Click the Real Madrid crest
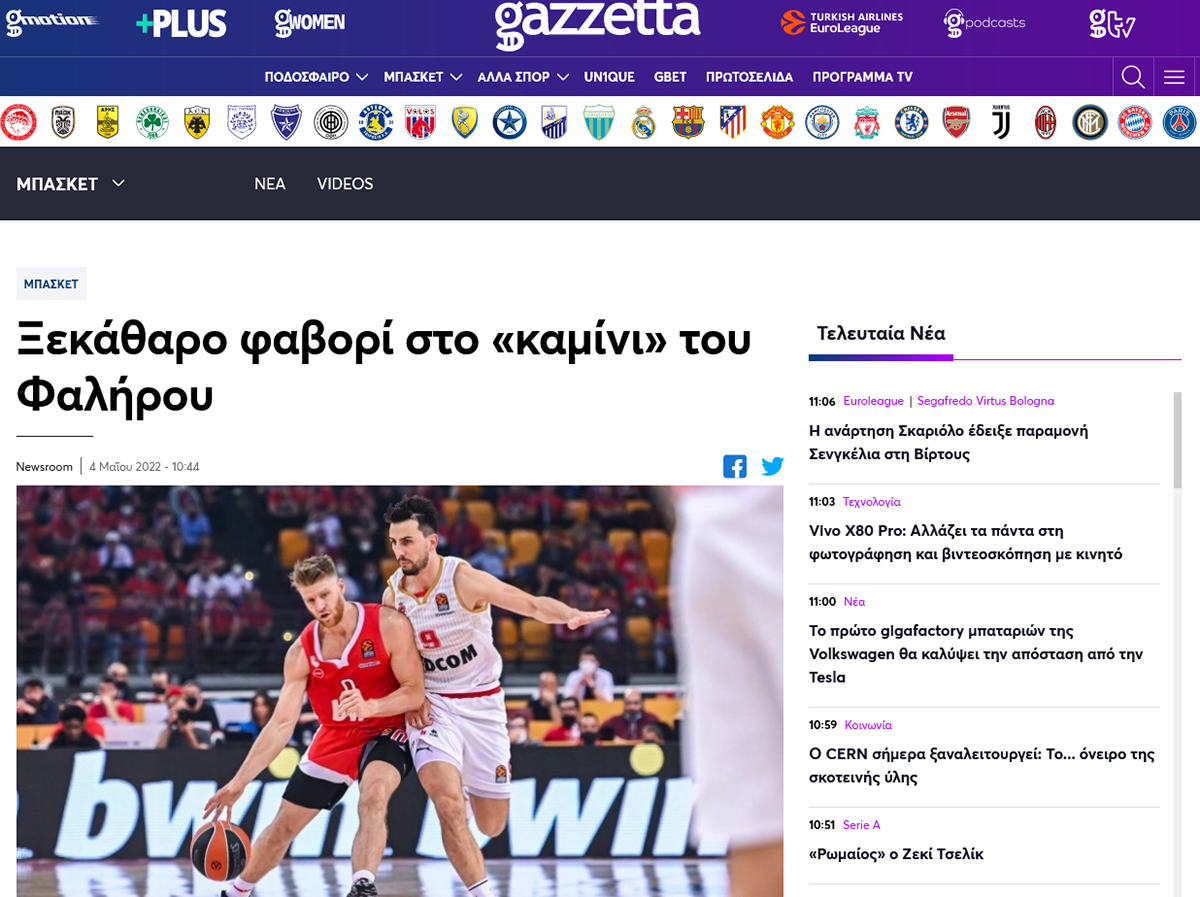 [x=643, y=122]
